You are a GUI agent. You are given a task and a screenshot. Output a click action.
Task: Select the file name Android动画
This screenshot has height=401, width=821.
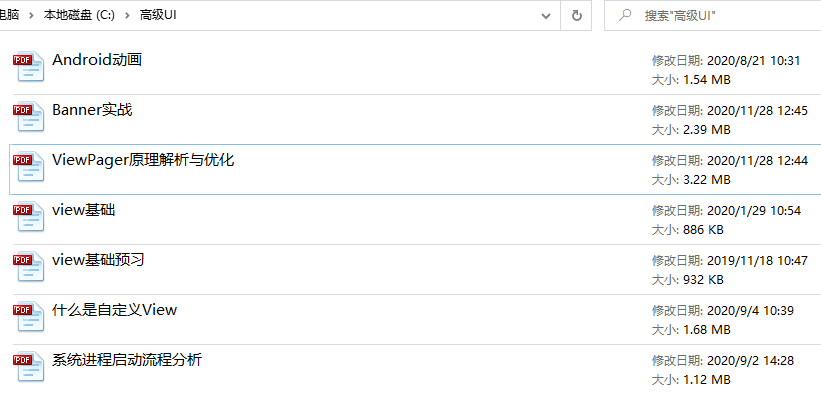point(97,60)
